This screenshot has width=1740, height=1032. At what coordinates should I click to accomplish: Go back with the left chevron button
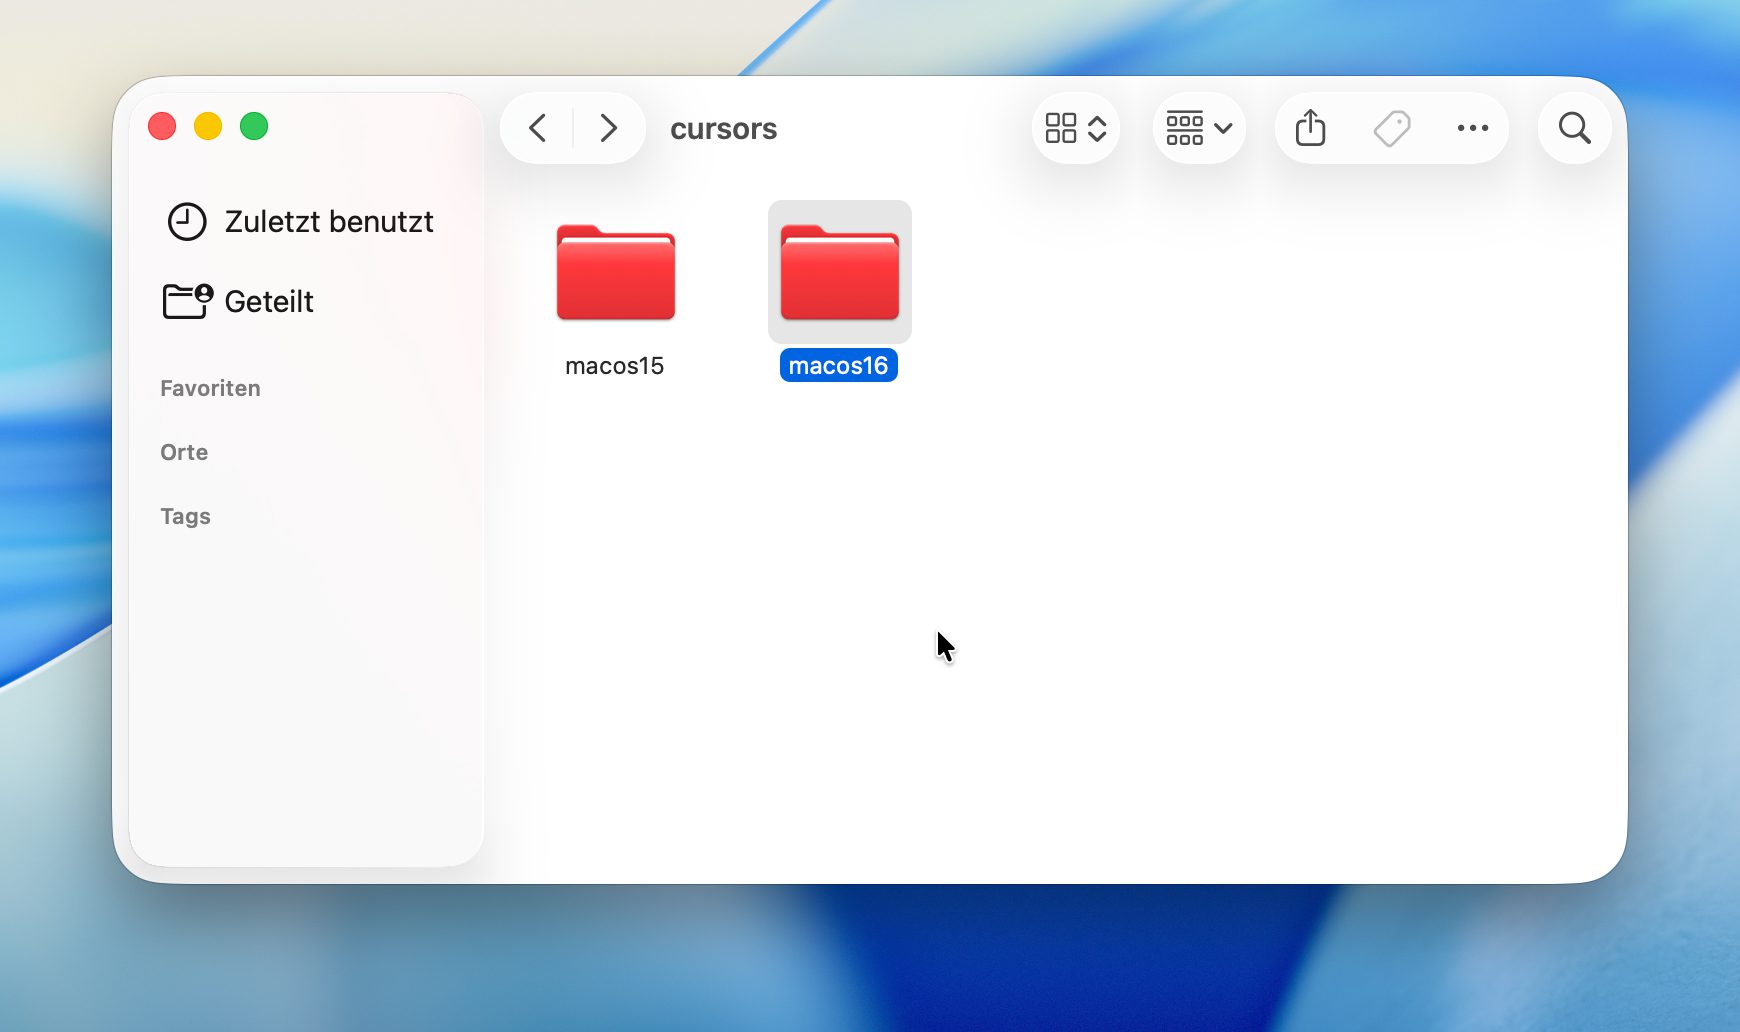coord(538,128)
